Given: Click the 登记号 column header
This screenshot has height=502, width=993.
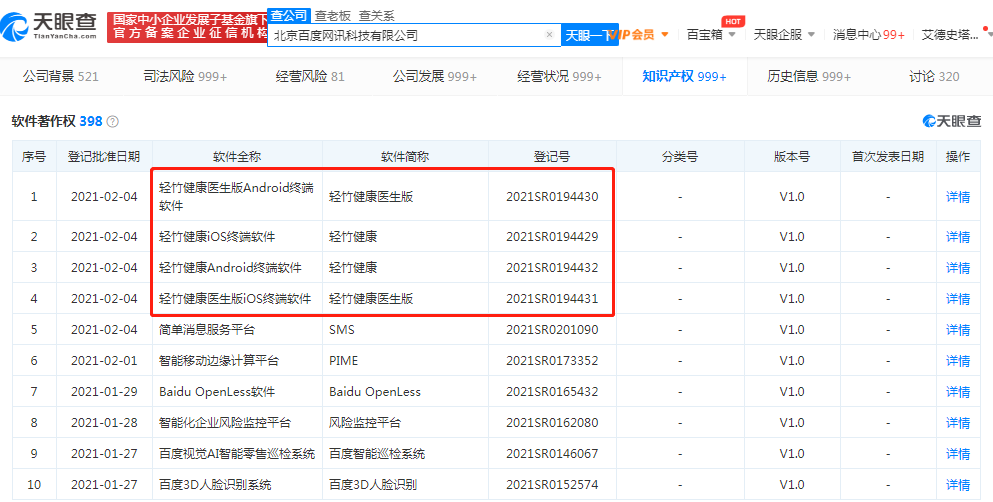Looking at the screenshot, I should [552, 157].
